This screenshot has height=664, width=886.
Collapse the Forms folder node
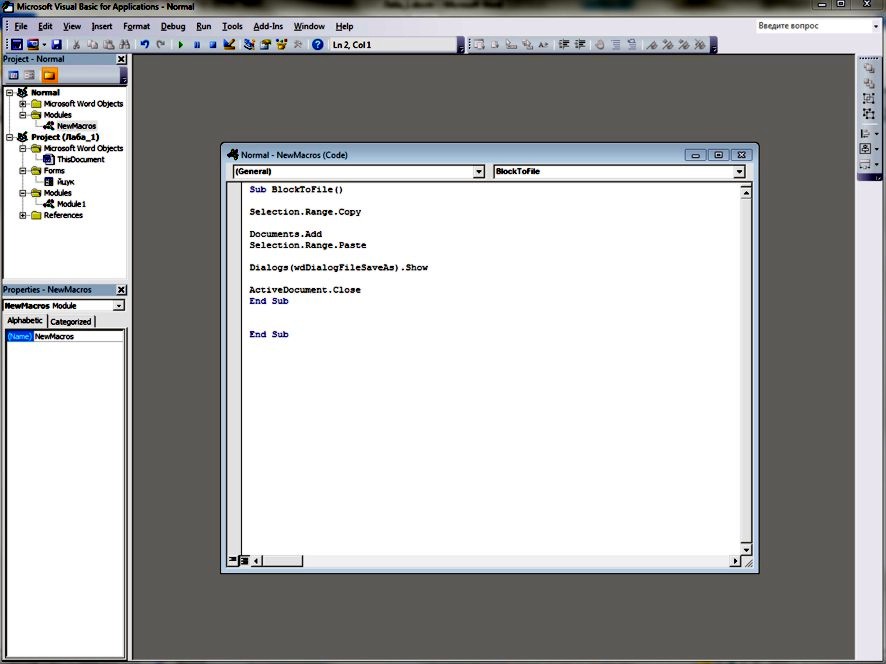point(23,170)
